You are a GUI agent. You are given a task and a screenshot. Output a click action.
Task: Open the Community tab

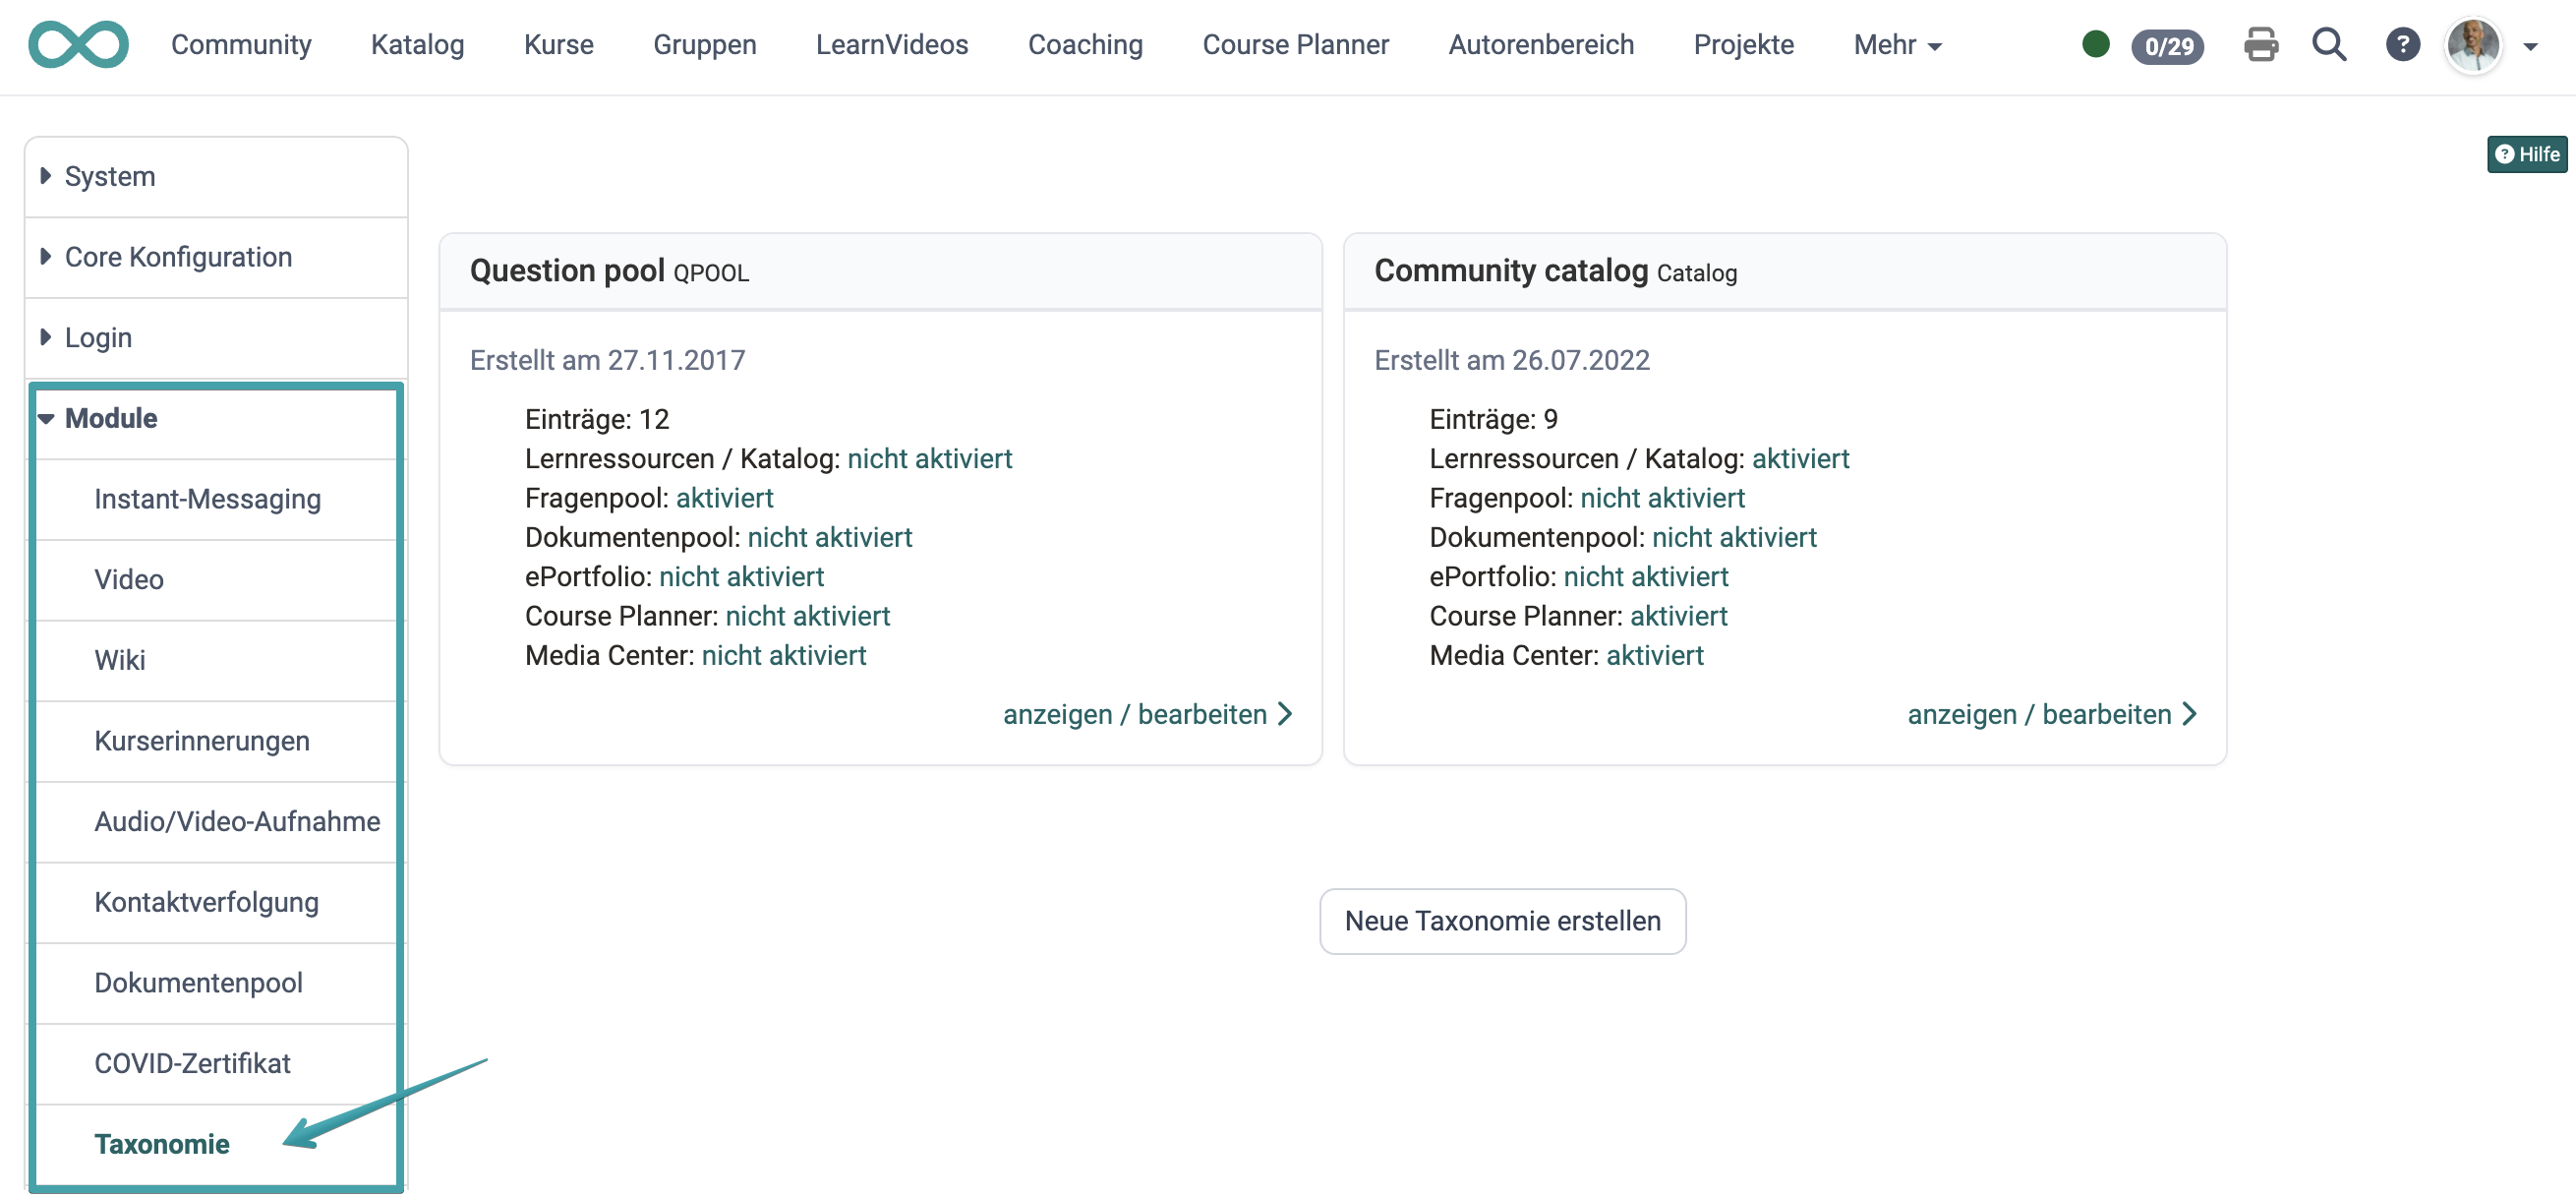tap(241, 45)
